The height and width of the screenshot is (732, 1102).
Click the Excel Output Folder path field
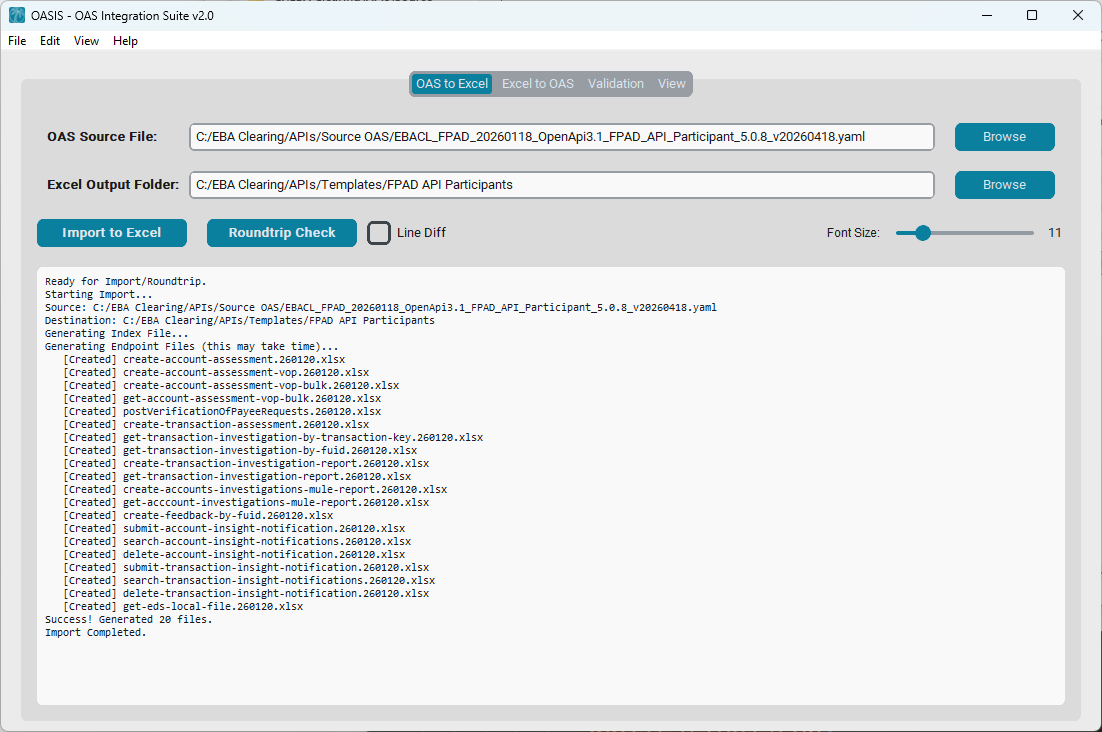pos(561,185)
